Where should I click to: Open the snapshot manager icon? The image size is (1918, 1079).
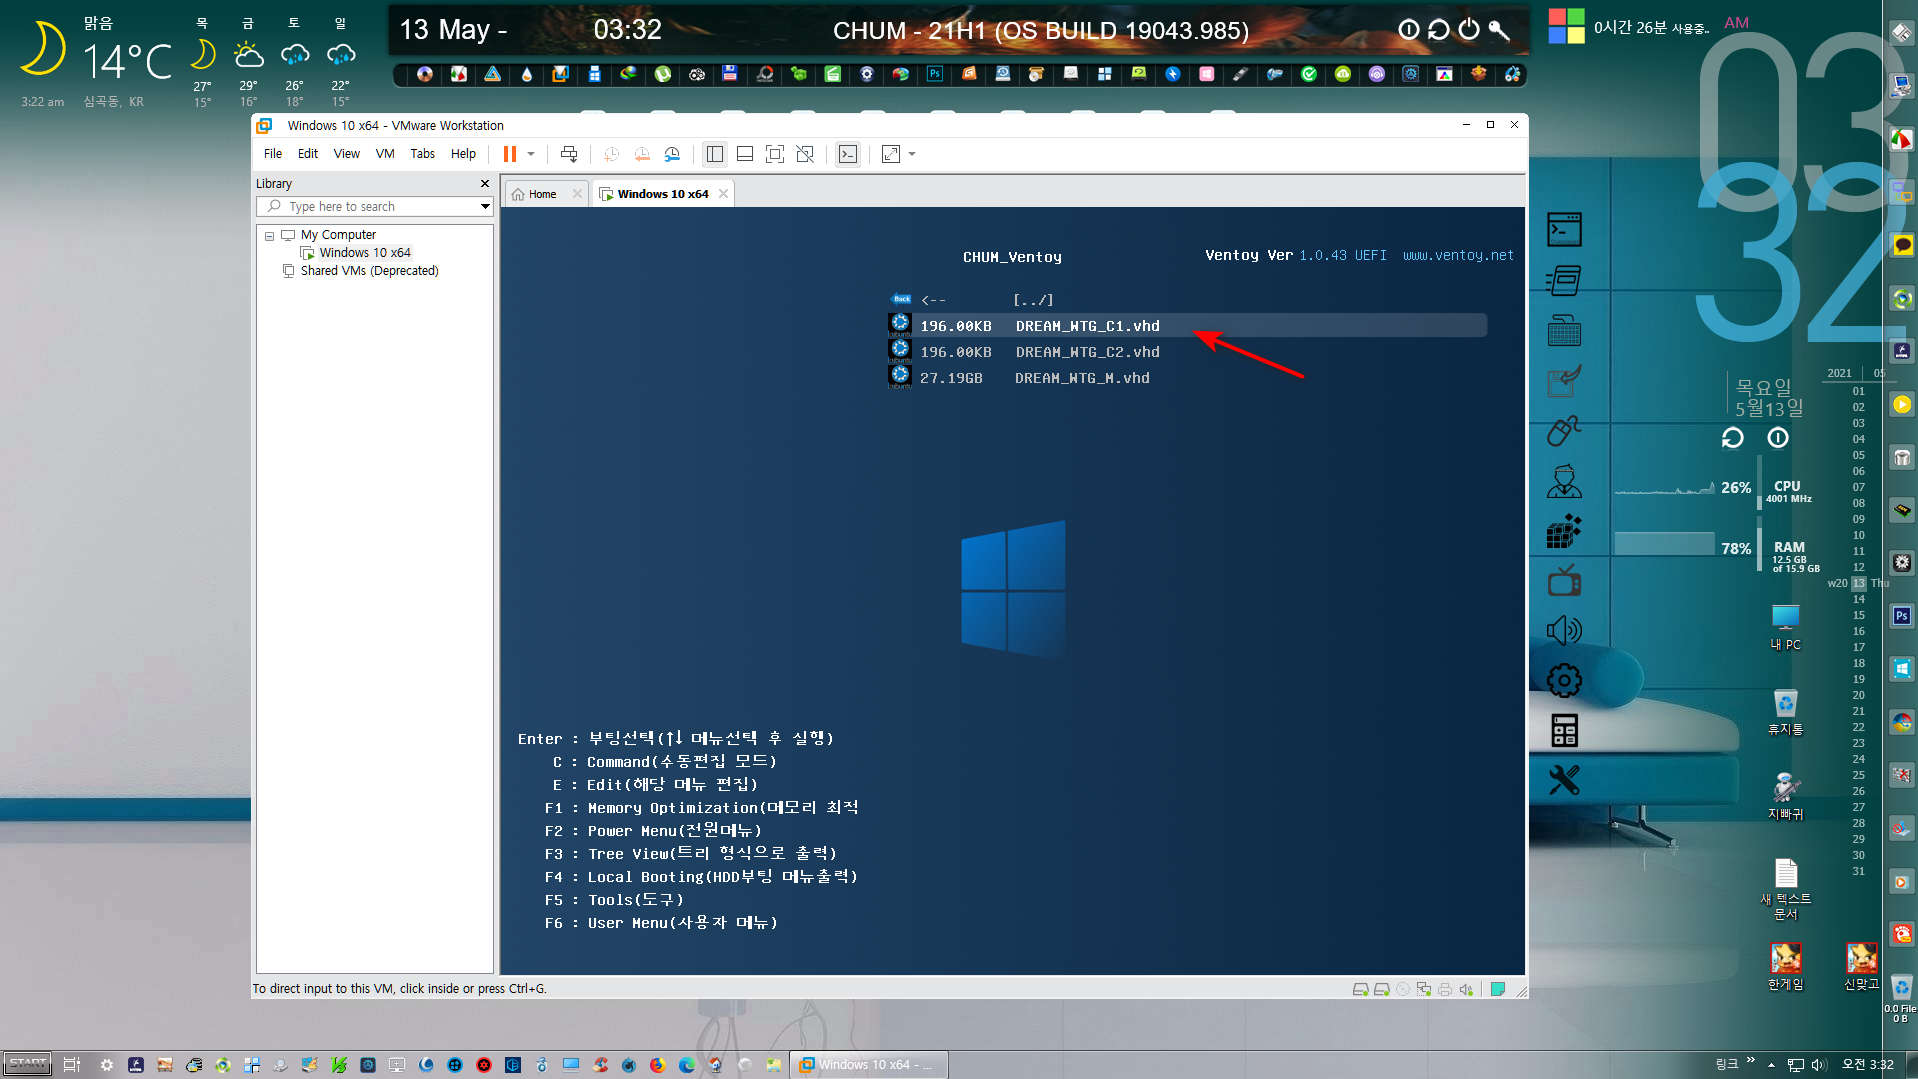tap(672, 154)
